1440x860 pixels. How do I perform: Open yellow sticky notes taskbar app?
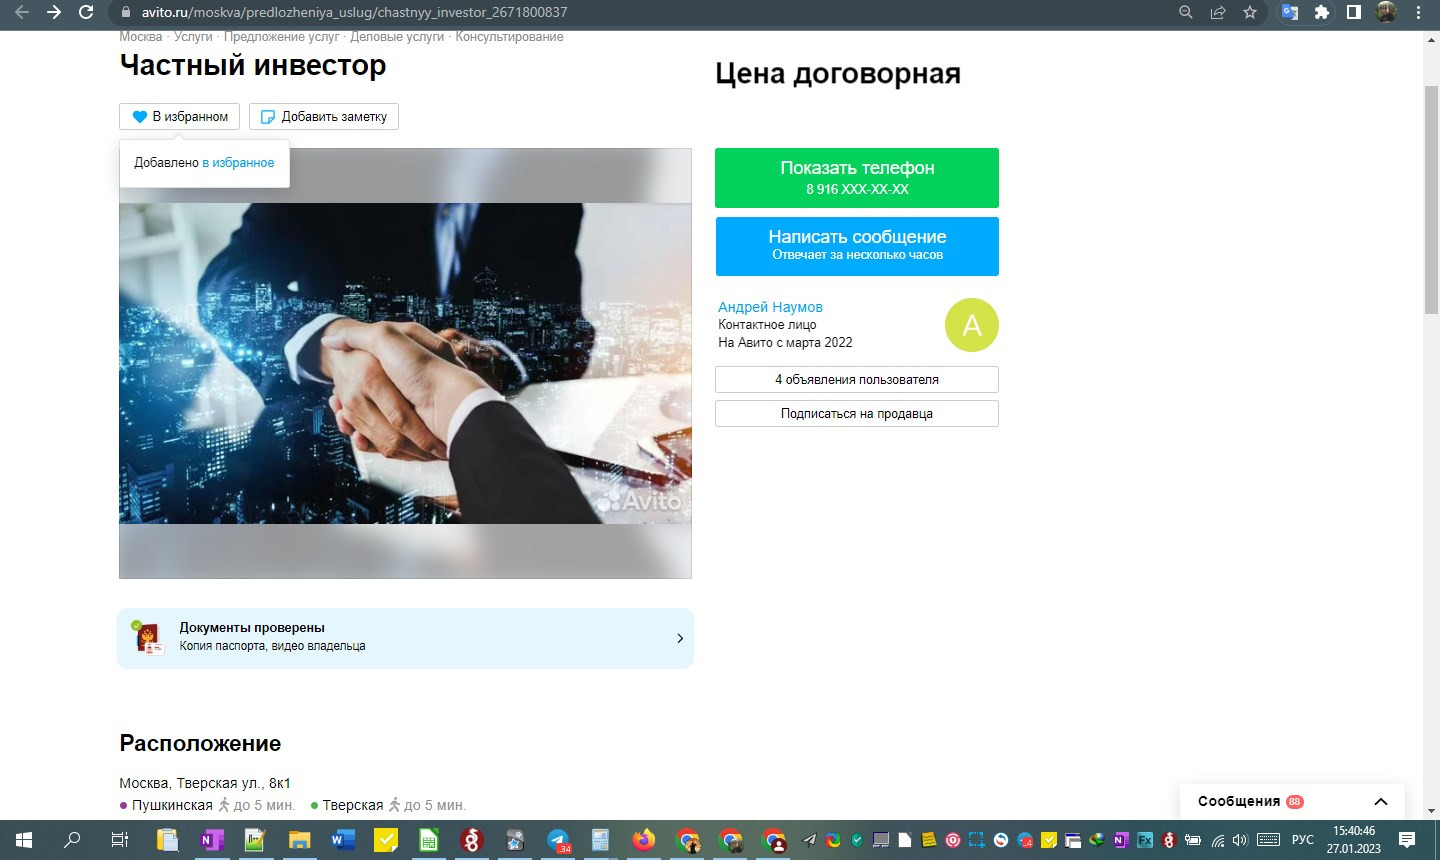(x=386, y=840)
